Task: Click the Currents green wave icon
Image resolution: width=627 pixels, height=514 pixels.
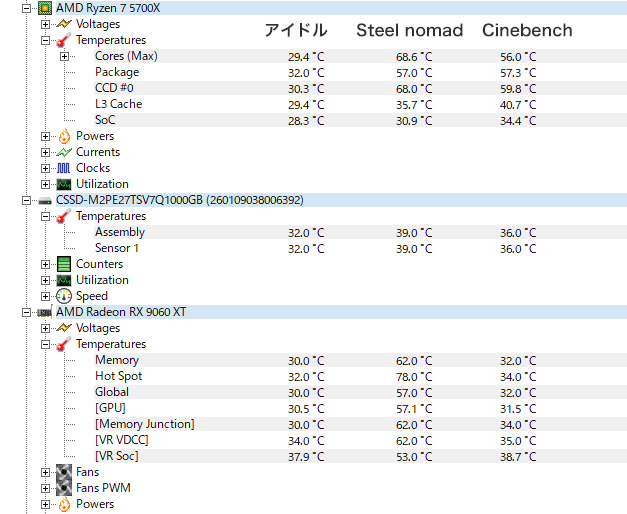Action: click(64, 152)
